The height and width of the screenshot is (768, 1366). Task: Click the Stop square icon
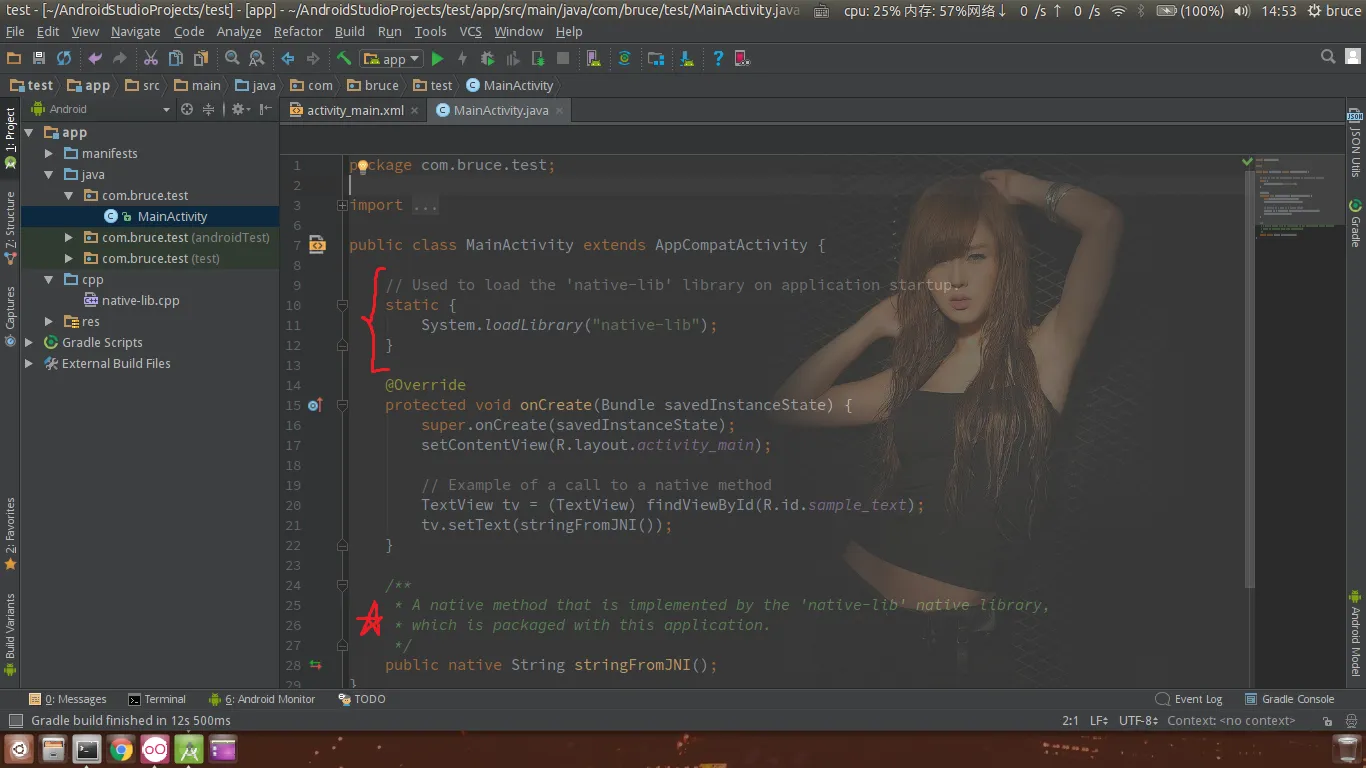[x=563, y=59]
